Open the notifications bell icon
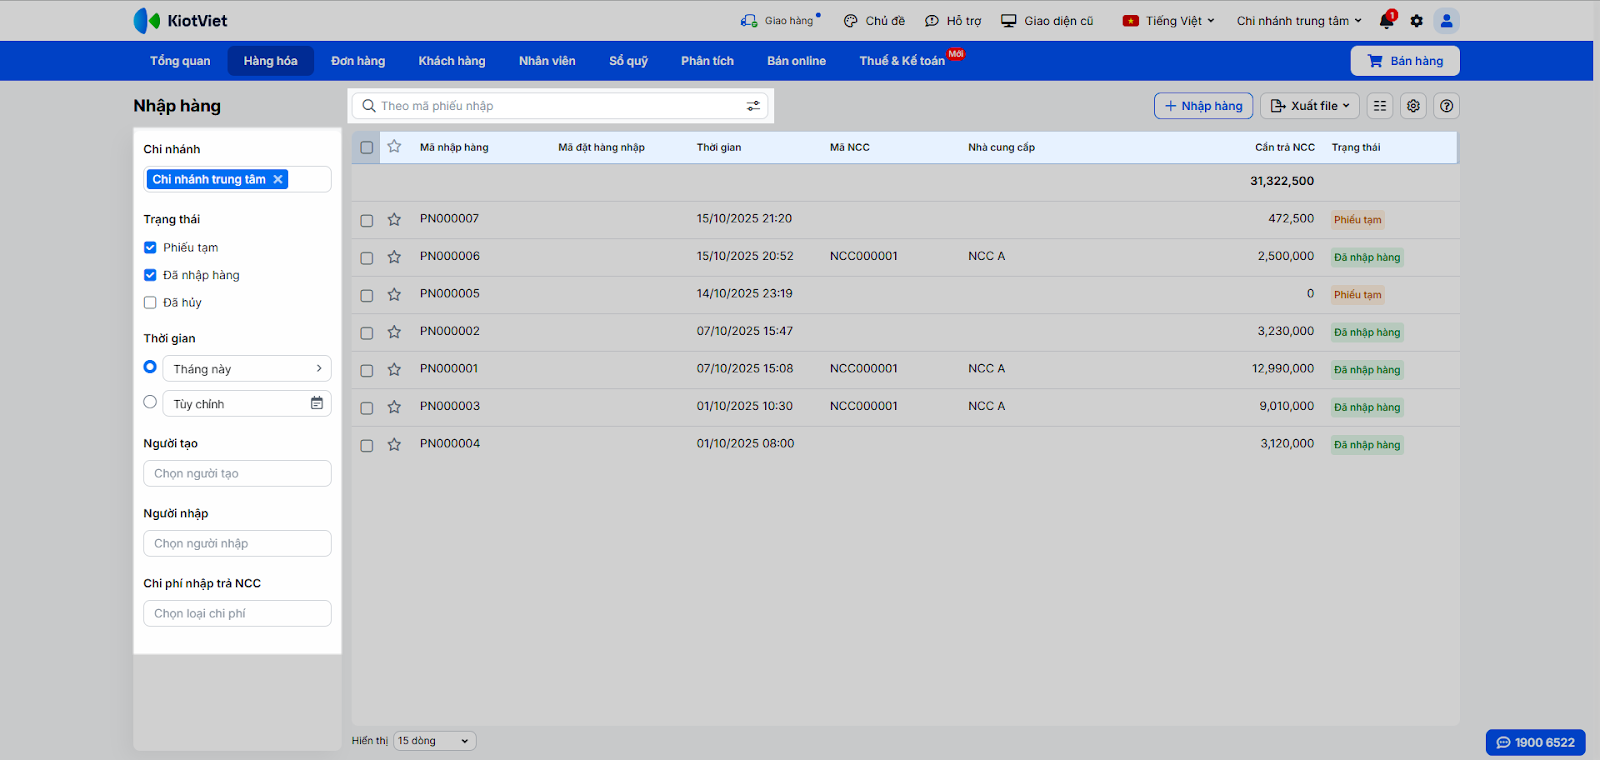The height and width of the screenshot is (760, 1600). pyautogui.click(x=1386, y=21)
